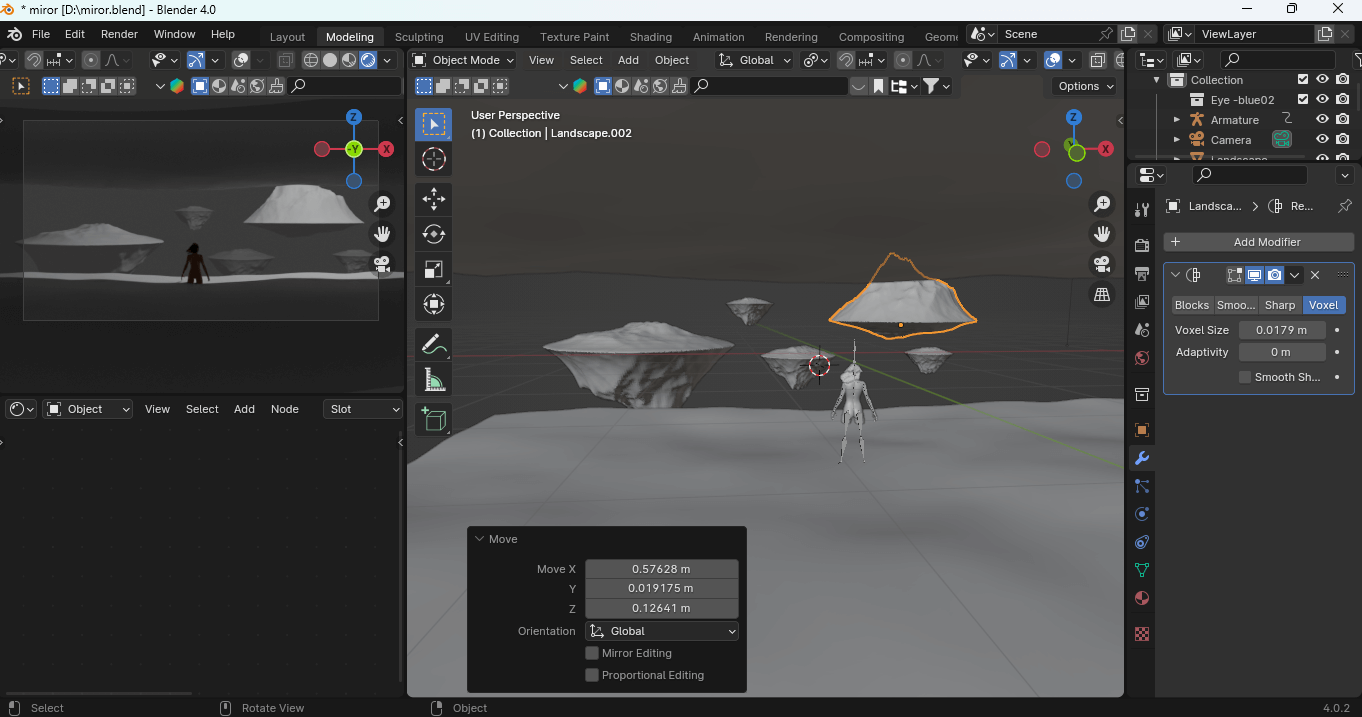This screenshot has width=1362, height=717.
Task: Enable Proportional Editing in Move panel
Action: [x=592, y=675]
